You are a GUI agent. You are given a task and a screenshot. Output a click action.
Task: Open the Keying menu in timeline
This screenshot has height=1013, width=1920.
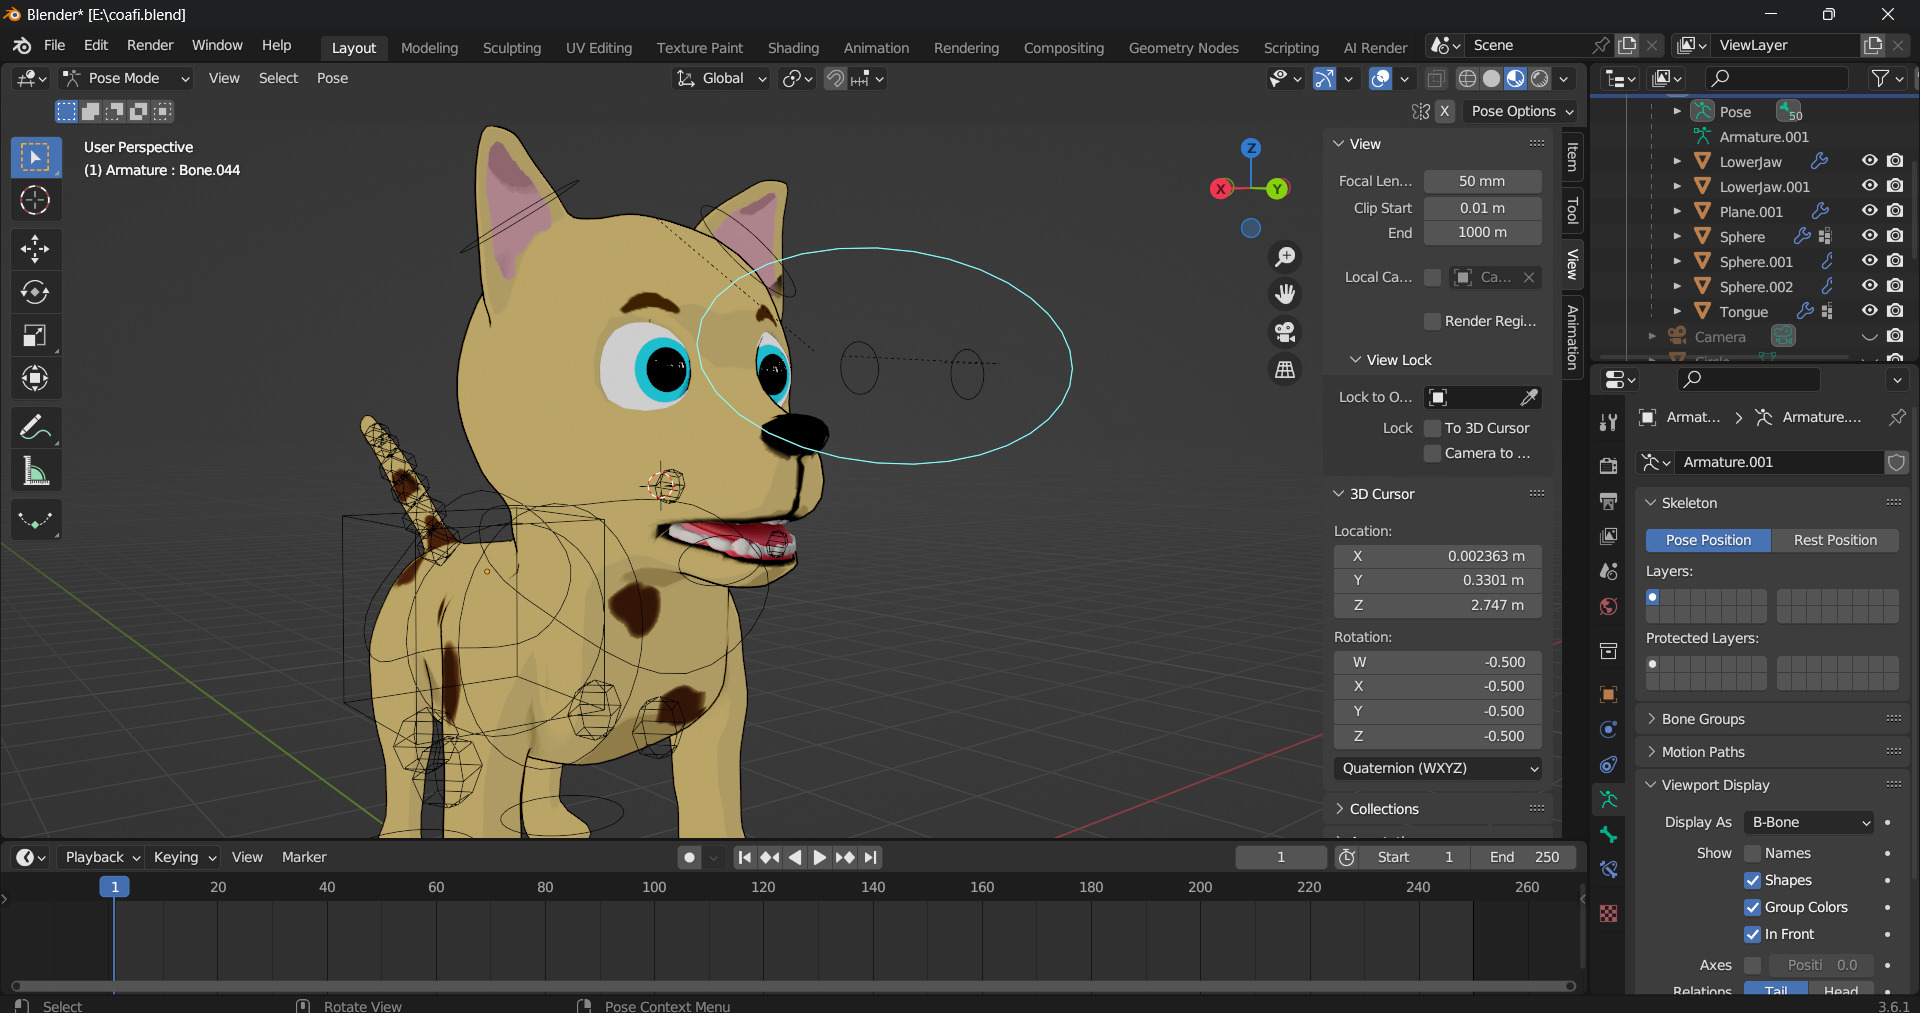[184, 857]
